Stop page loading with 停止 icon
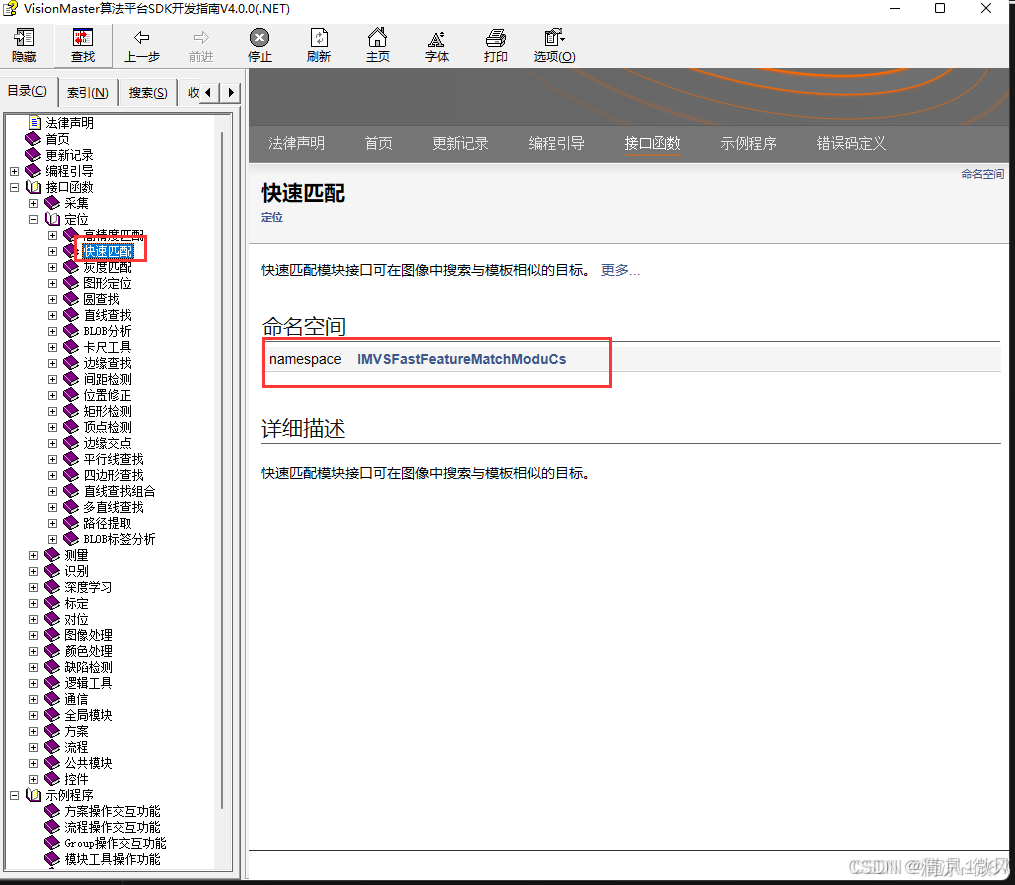The height and width of the screenshot is (885, 1015). [259, 45]
